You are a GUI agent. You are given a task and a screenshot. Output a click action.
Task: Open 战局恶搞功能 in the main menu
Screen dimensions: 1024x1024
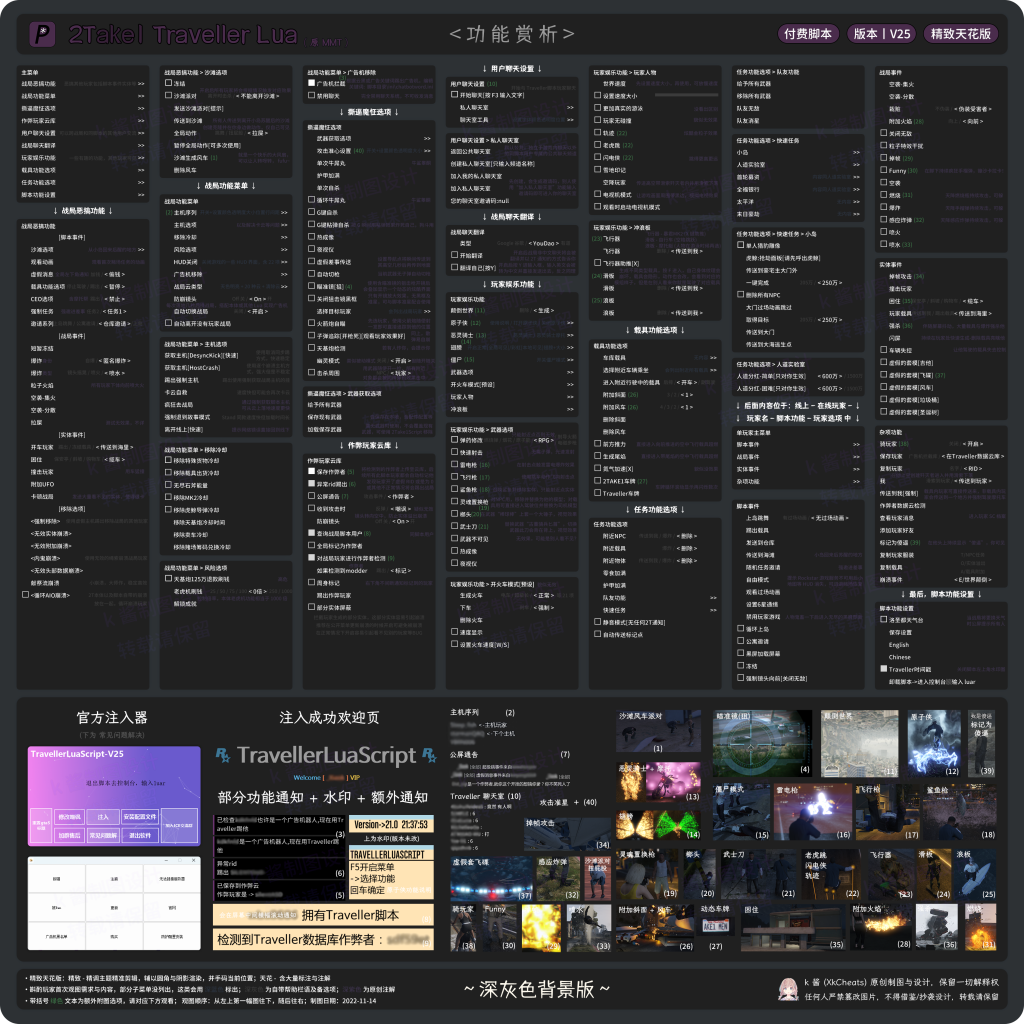[x=83, y=84]
